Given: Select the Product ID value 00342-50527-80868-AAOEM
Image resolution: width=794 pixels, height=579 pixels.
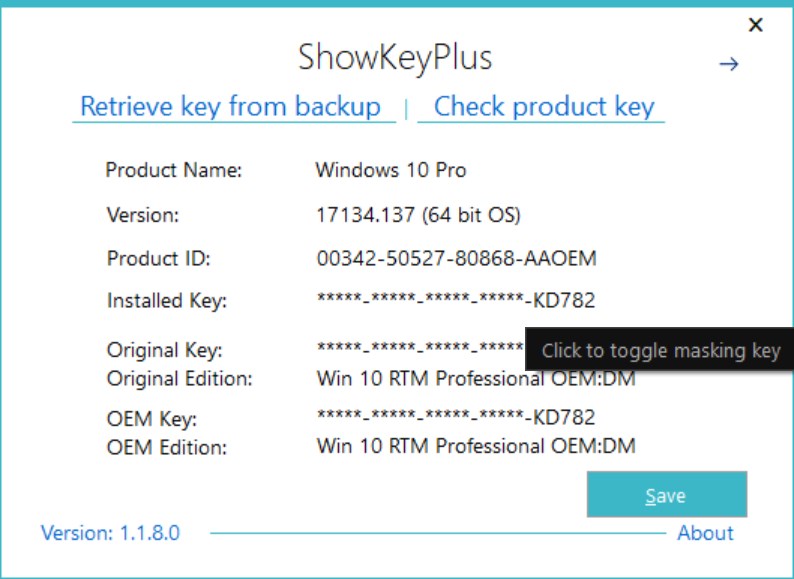Looking at the screenshot, I should [x=456, y=258].
